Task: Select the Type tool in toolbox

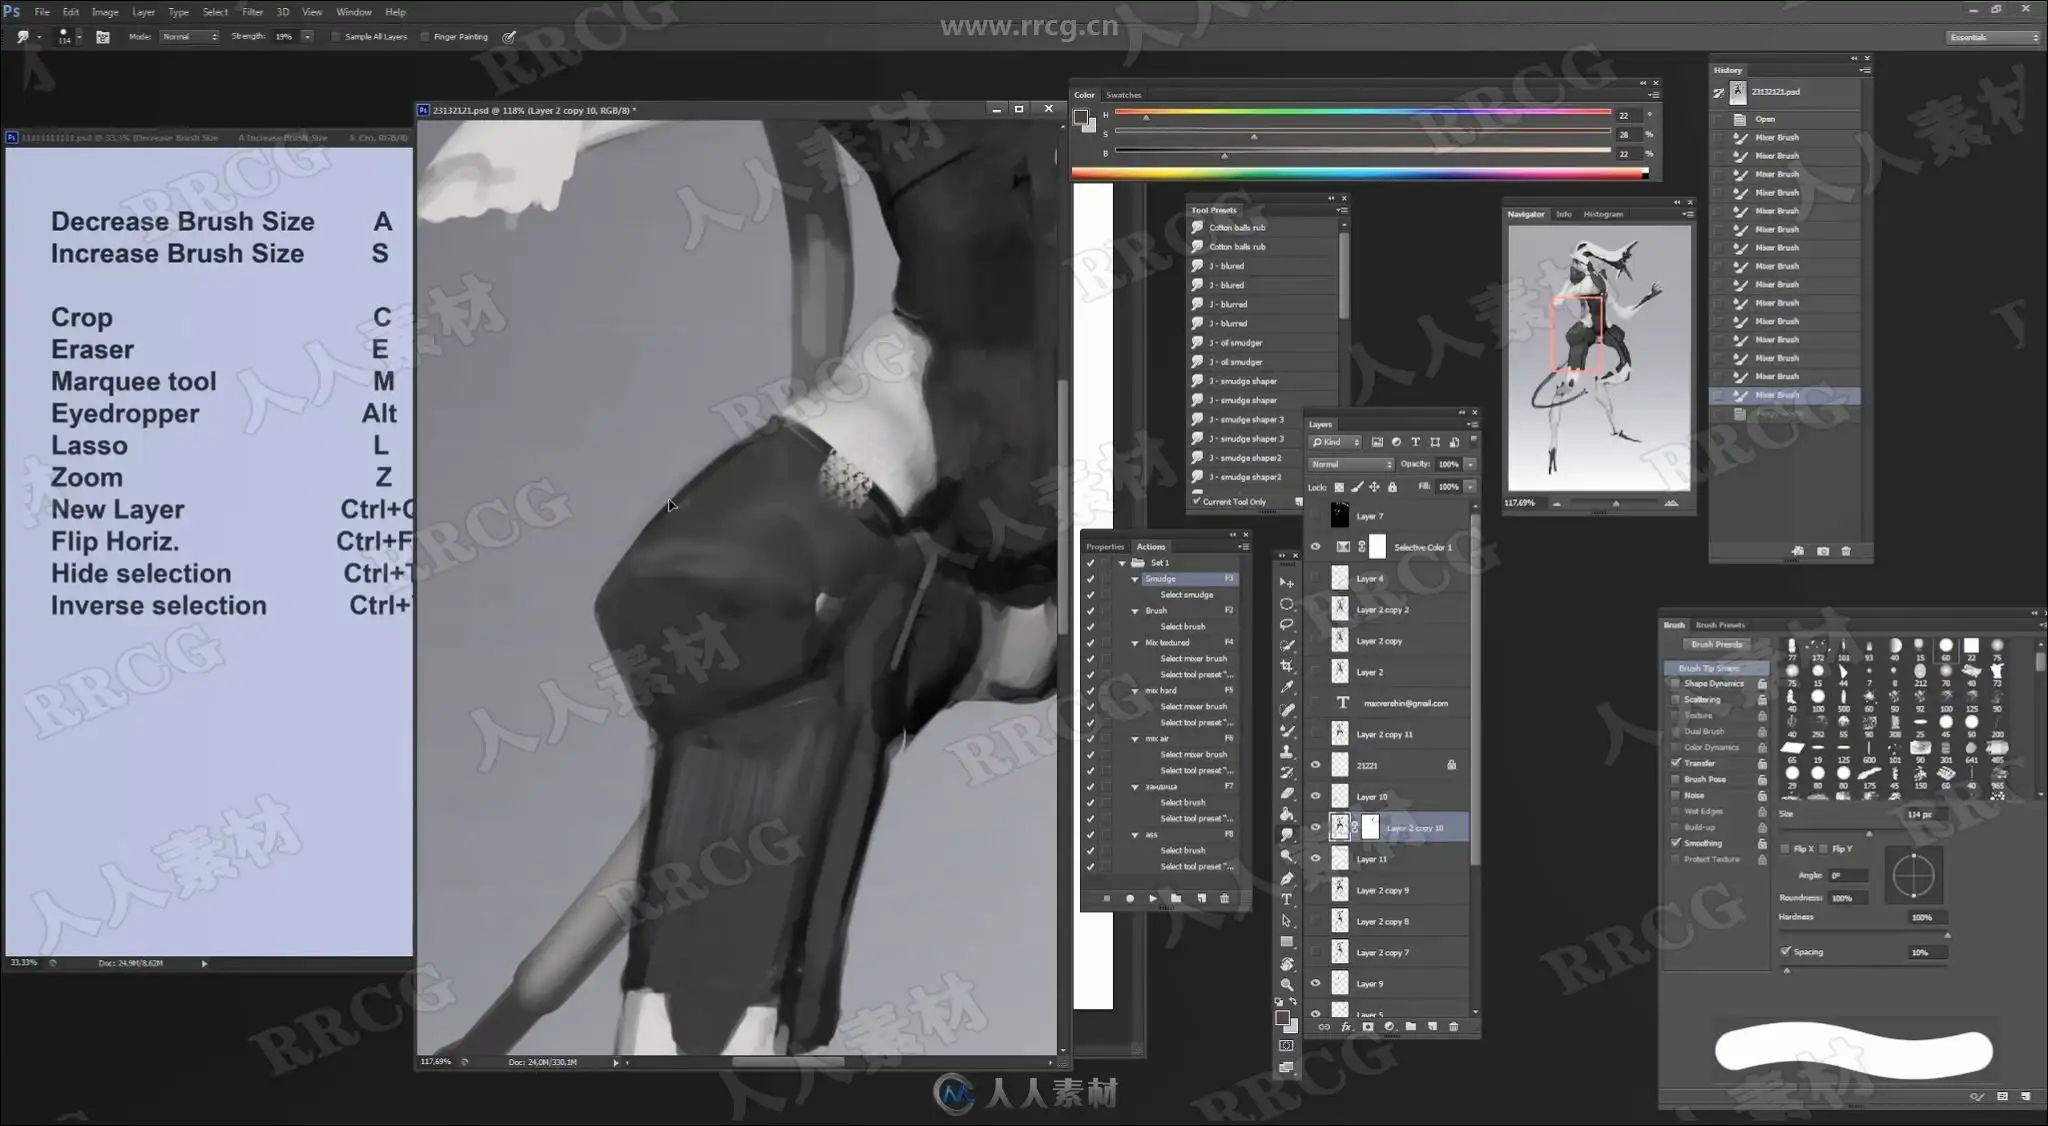Action: [1287, 899]
